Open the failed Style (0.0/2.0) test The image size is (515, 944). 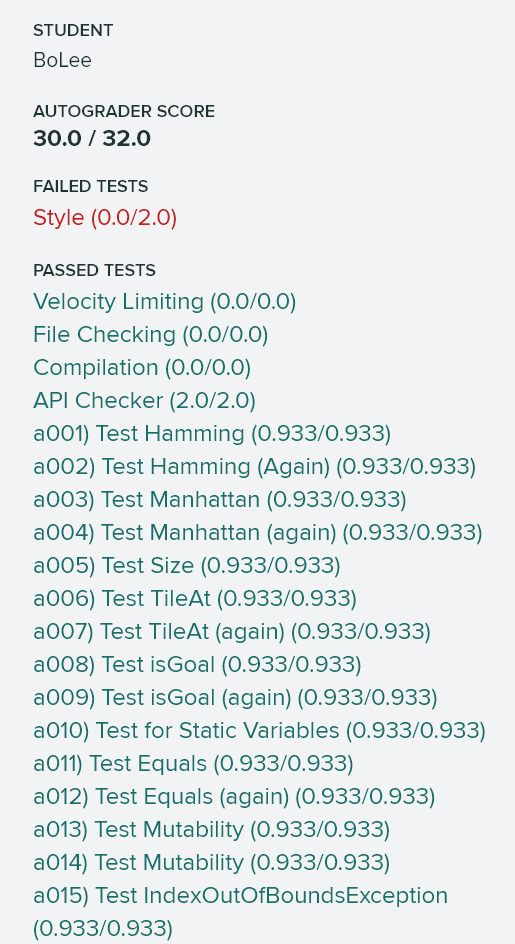[x=105, y=218]
